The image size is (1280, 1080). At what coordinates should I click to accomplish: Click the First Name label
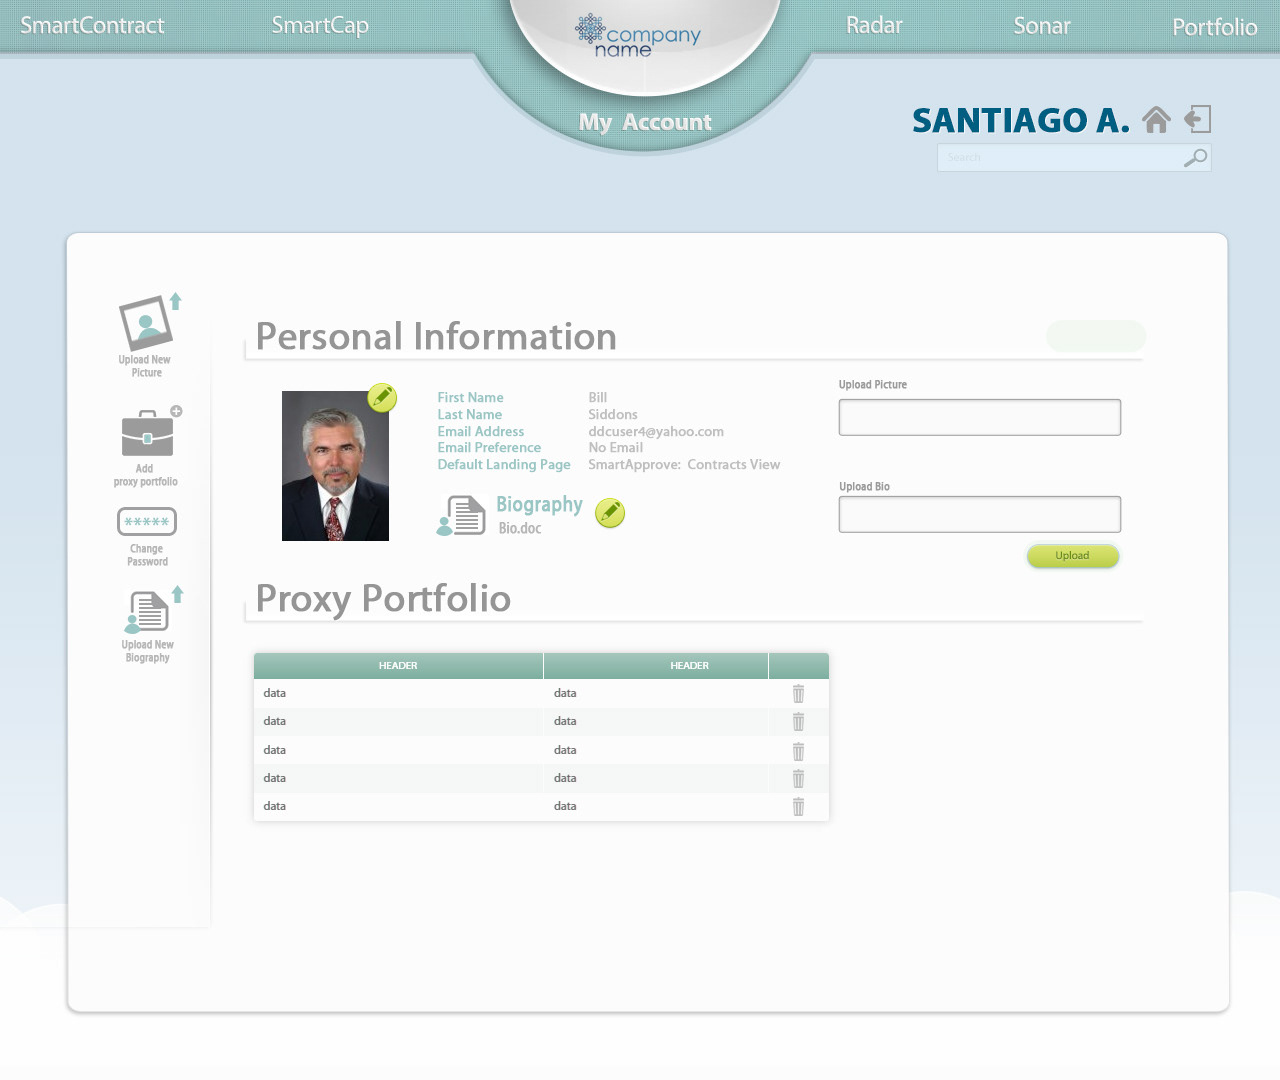(470, 398)
